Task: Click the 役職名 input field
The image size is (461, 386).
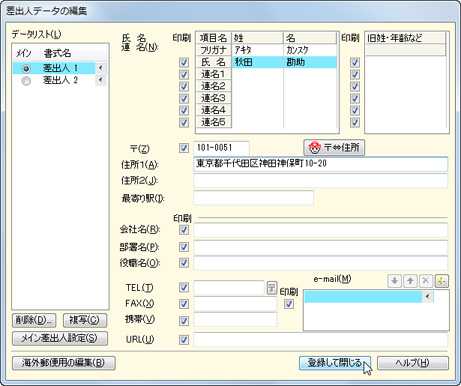Action: [321, 263]
